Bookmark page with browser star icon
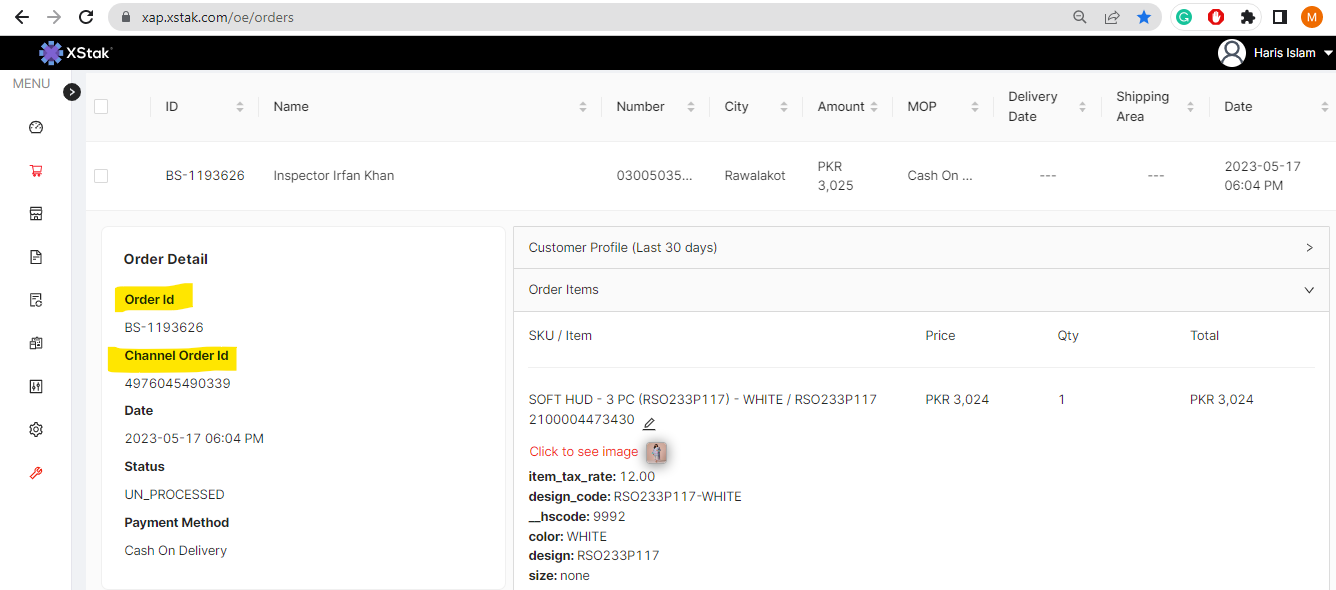The height and width of the screenshot is (590, 1336). [1143, 17]
